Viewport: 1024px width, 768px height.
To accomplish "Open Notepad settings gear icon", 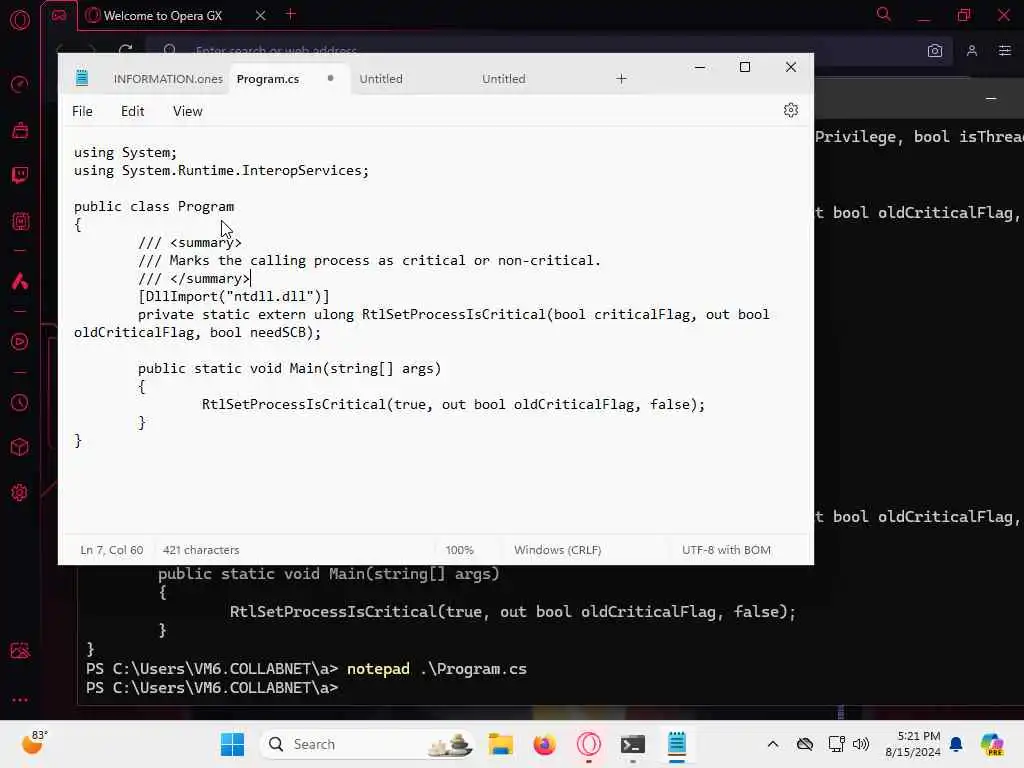I will [791, 110].
